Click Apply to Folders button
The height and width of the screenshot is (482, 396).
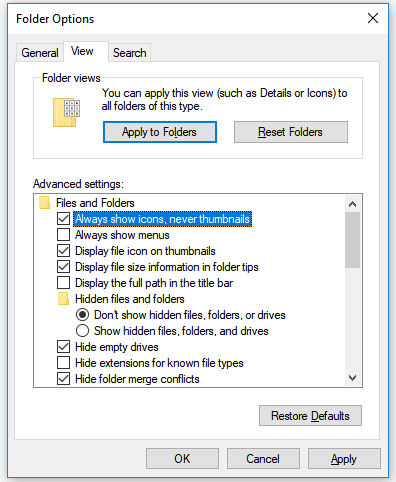[160, 132]
